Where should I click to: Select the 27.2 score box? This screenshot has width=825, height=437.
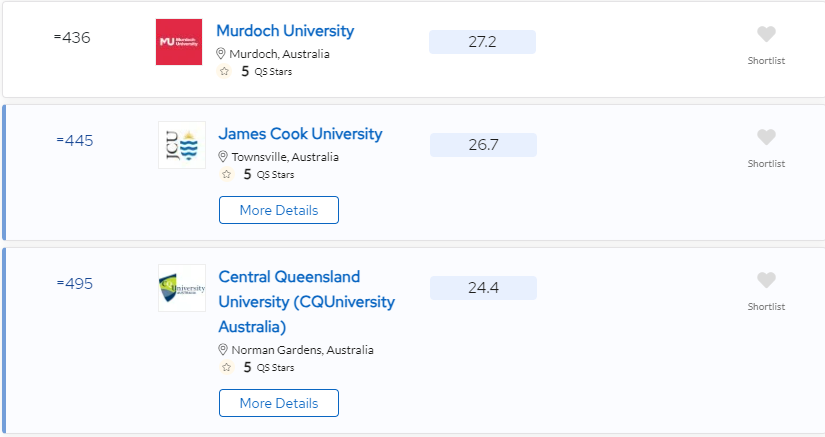pyautogui.click(x=482, y=42)
